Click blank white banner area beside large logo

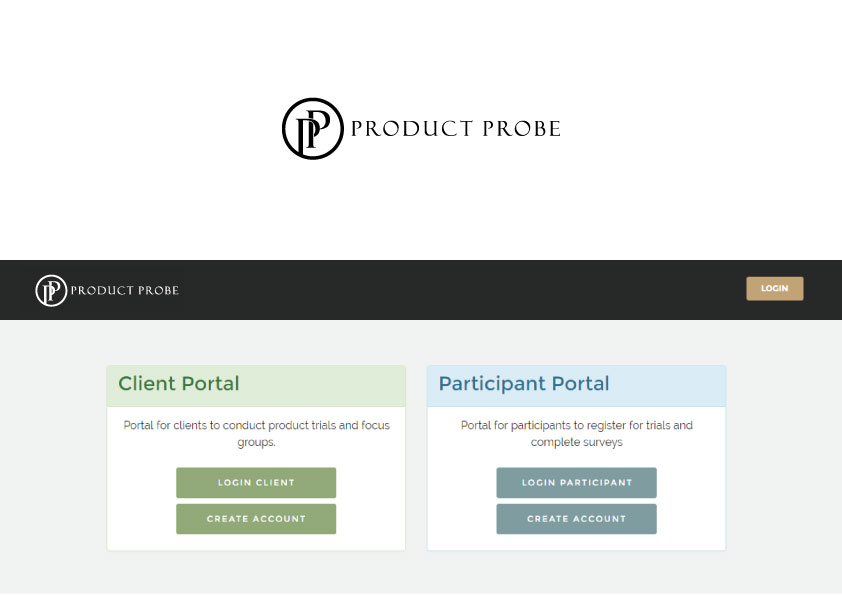click(680, 130)
